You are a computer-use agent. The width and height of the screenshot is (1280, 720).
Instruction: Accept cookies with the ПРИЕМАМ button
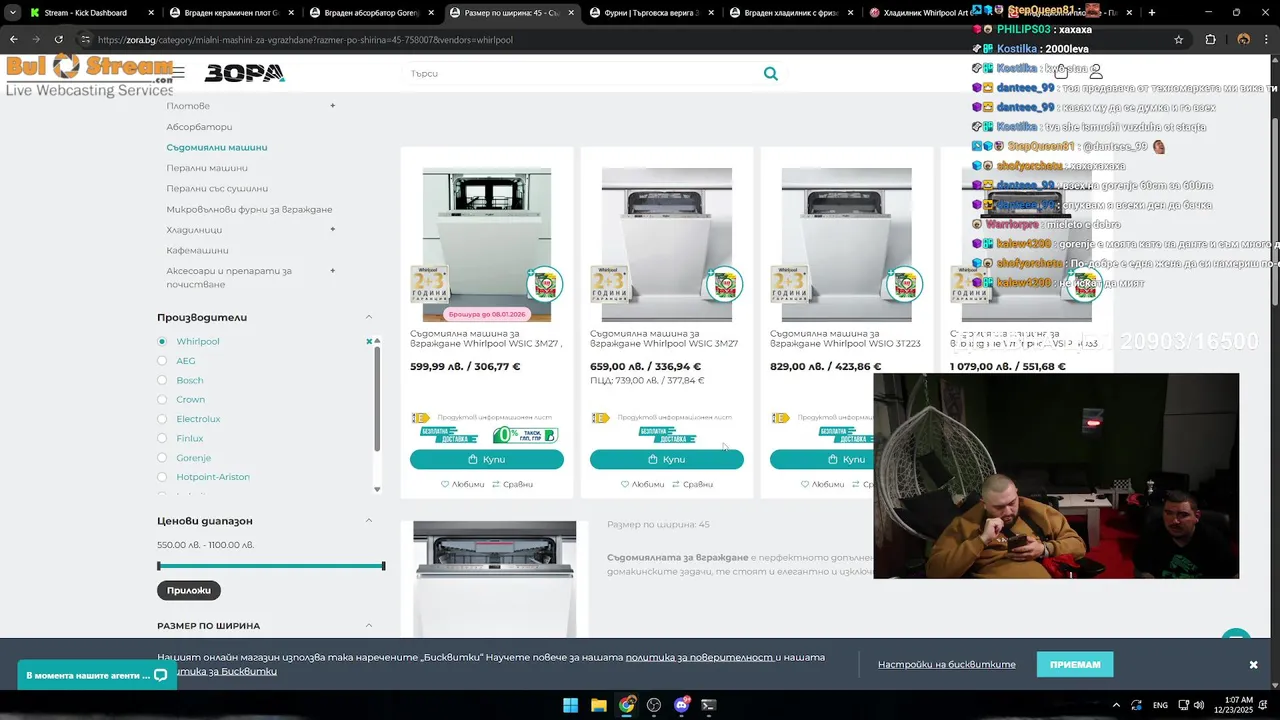coord(1075,664)
